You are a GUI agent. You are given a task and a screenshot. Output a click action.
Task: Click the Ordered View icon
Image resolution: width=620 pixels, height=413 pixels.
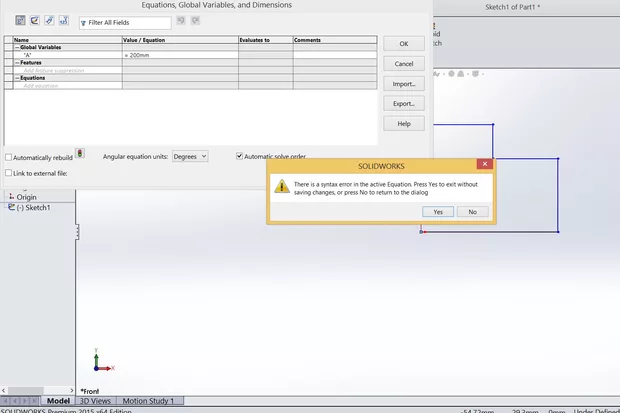click(x=64, y=20)
